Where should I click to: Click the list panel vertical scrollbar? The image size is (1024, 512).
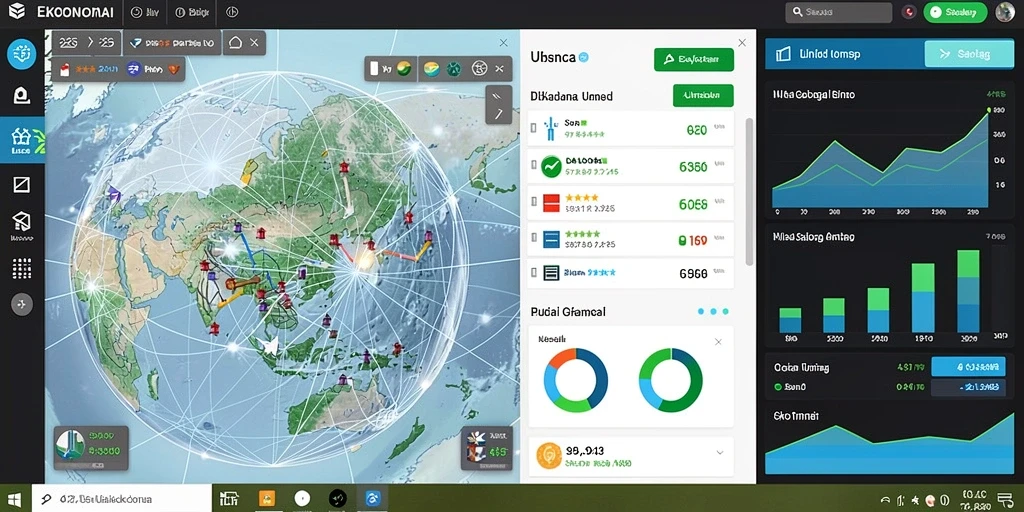(749, 191)
